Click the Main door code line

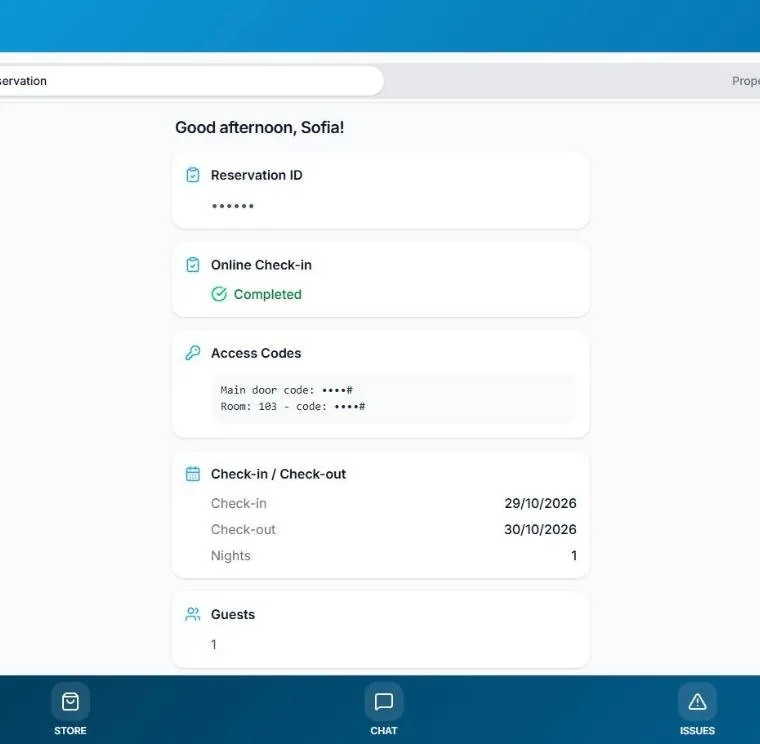pyautogui.click(x=286, y=390)
